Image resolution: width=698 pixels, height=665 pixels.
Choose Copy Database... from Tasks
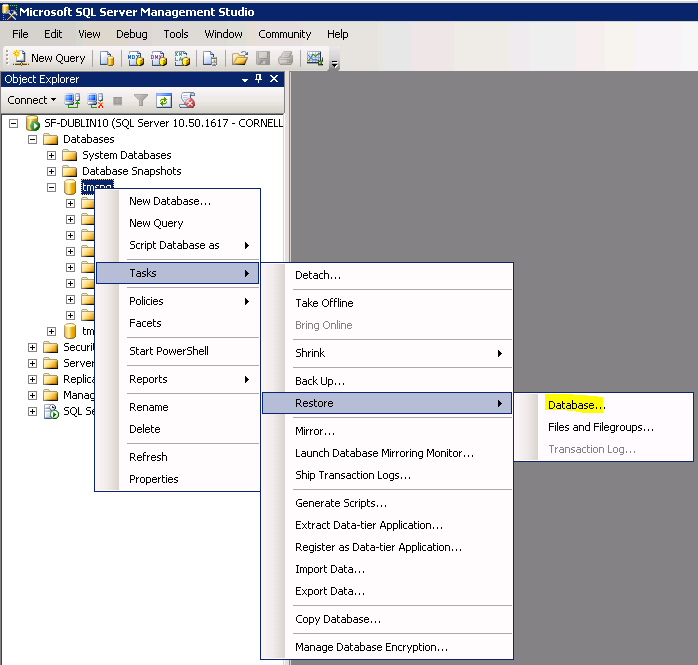pyautogui.click(x=387, y=620)
